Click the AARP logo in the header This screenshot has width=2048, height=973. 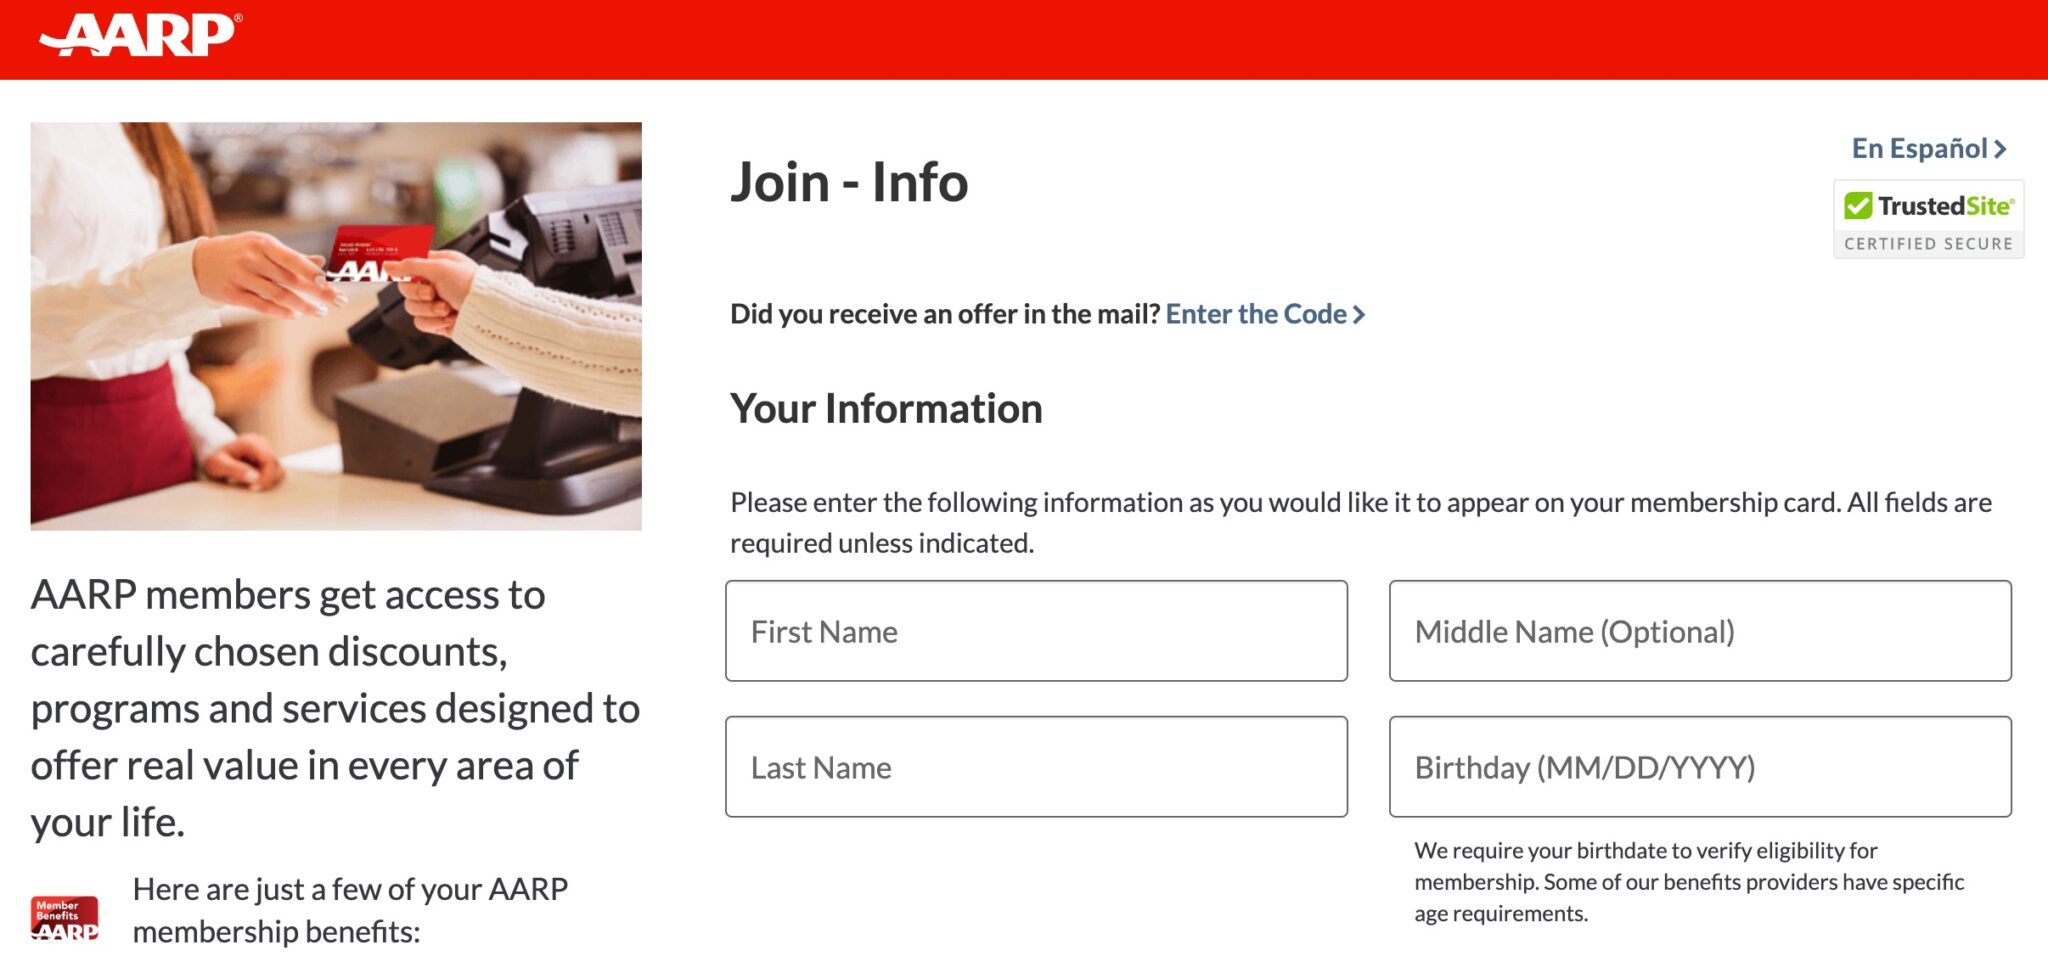pos(140,36)
